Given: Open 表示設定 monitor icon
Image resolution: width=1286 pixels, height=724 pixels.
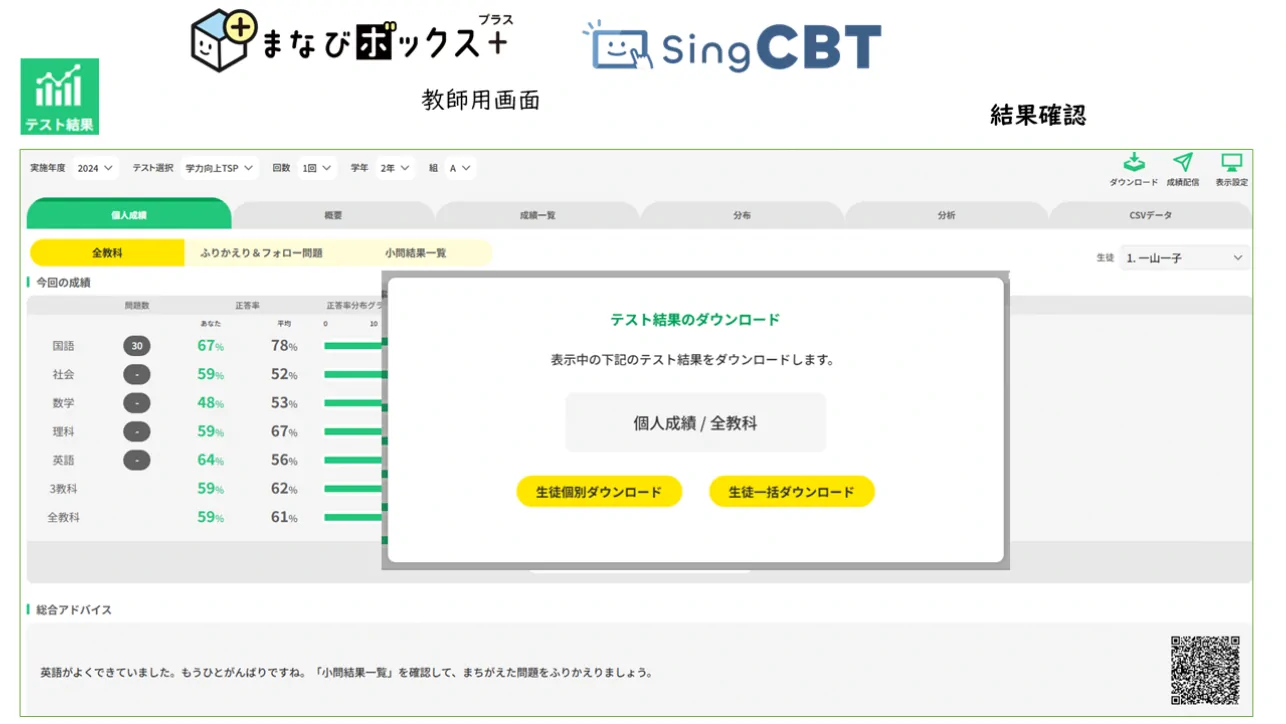Looking at the screenshot, I should 1231,164.
